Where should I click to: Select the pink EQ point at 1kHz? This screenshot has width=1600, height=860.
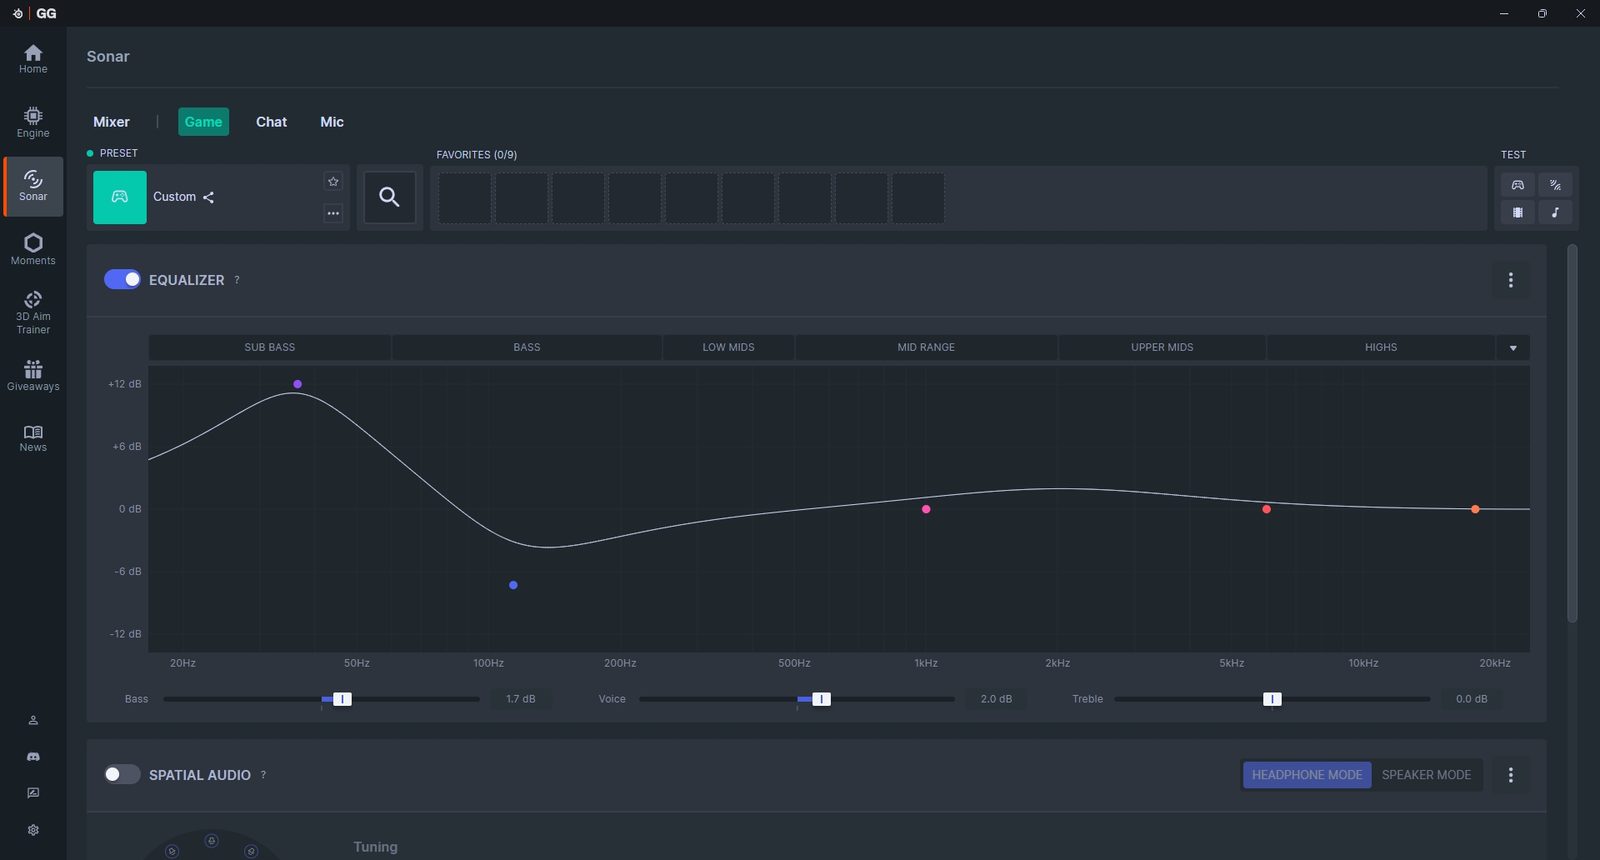coord(926,509)
